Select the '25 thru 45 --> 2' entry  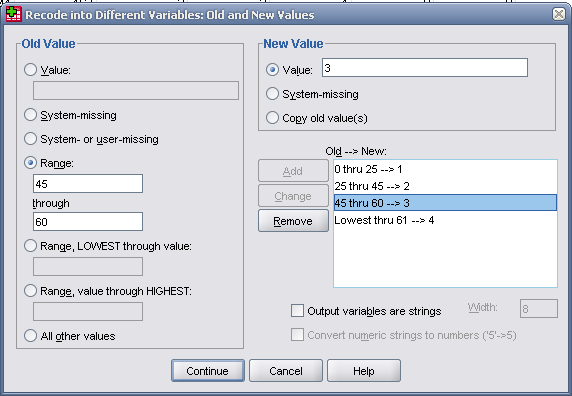click(x=445, y=186)
